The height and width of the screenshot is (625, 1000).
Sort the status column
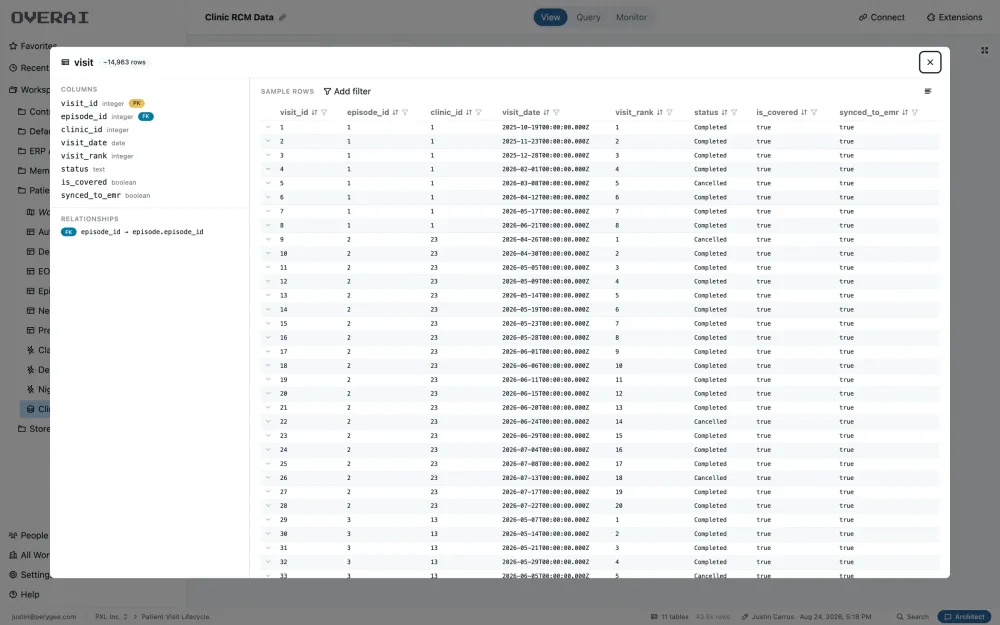click(x=724, y=112)
